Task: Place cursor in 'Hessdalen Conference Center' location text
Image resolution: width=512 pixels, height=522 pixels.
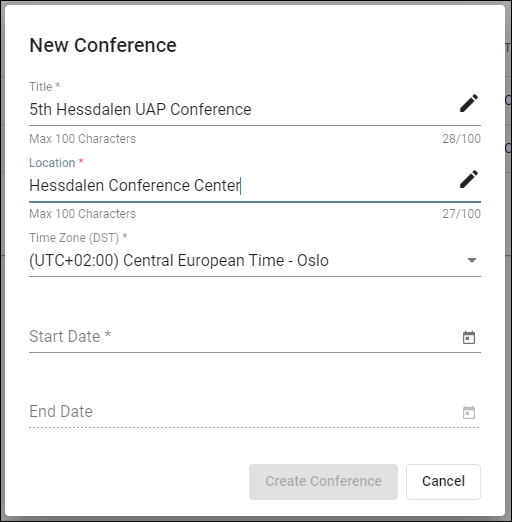Action: pos(135,185)
